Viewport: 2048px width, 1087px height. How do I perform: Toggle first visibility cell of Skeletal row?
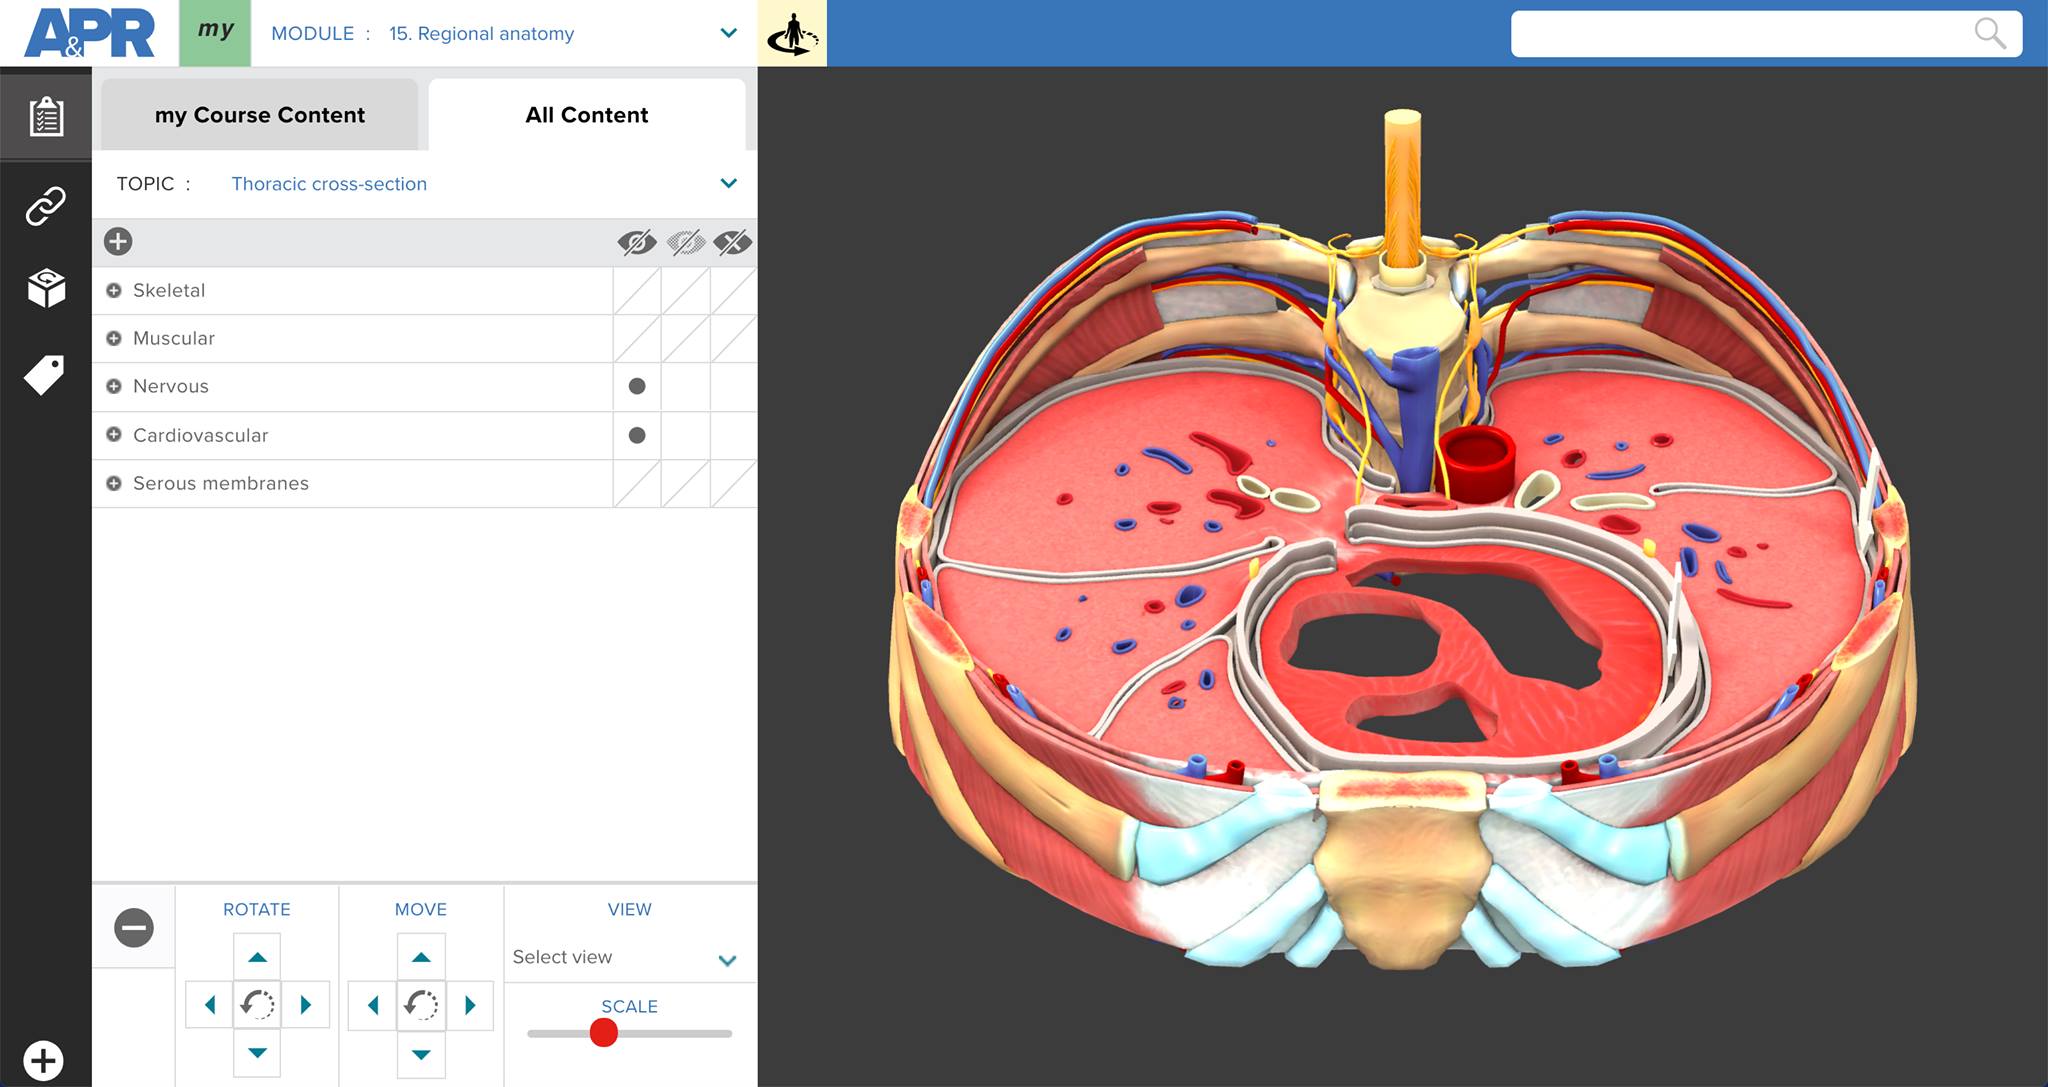pyautogui.click(x=637, y=291)
